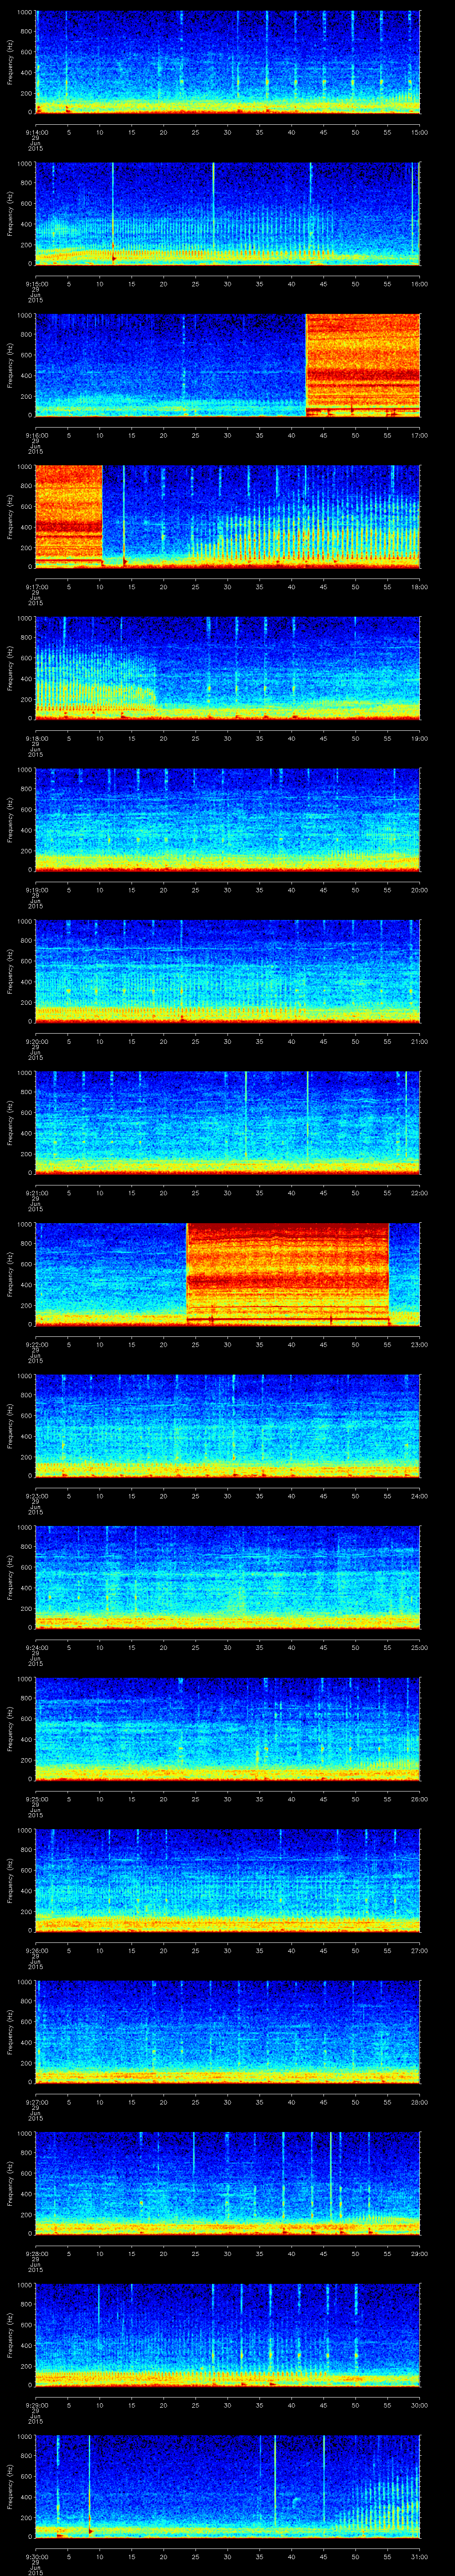455x2576 pixels.
Task: Click the "9:17:00" start time label
Action: [37, 587]
